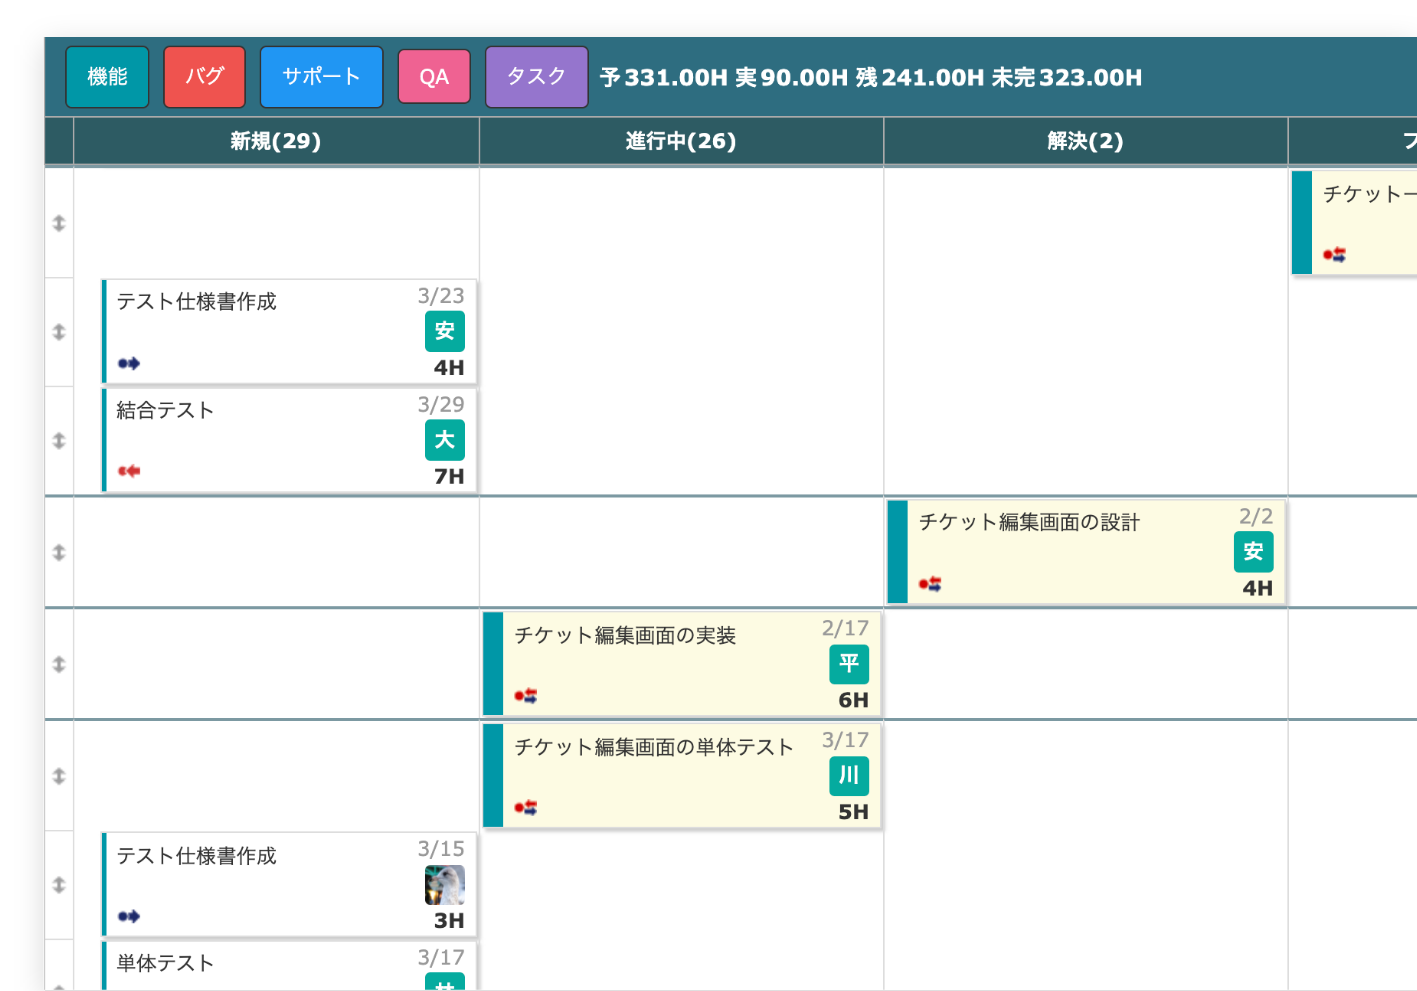This screenshot has height=991, width=1417.
Task: Click the 3/17 date on チケット編集画面の単体テスト card
Action: point(845,740)
